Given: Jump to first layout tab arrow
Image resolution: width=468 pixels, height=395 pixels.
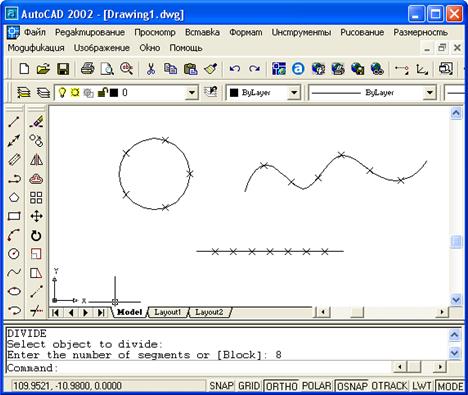Looking at the screenshot, I should pos(56,313).
